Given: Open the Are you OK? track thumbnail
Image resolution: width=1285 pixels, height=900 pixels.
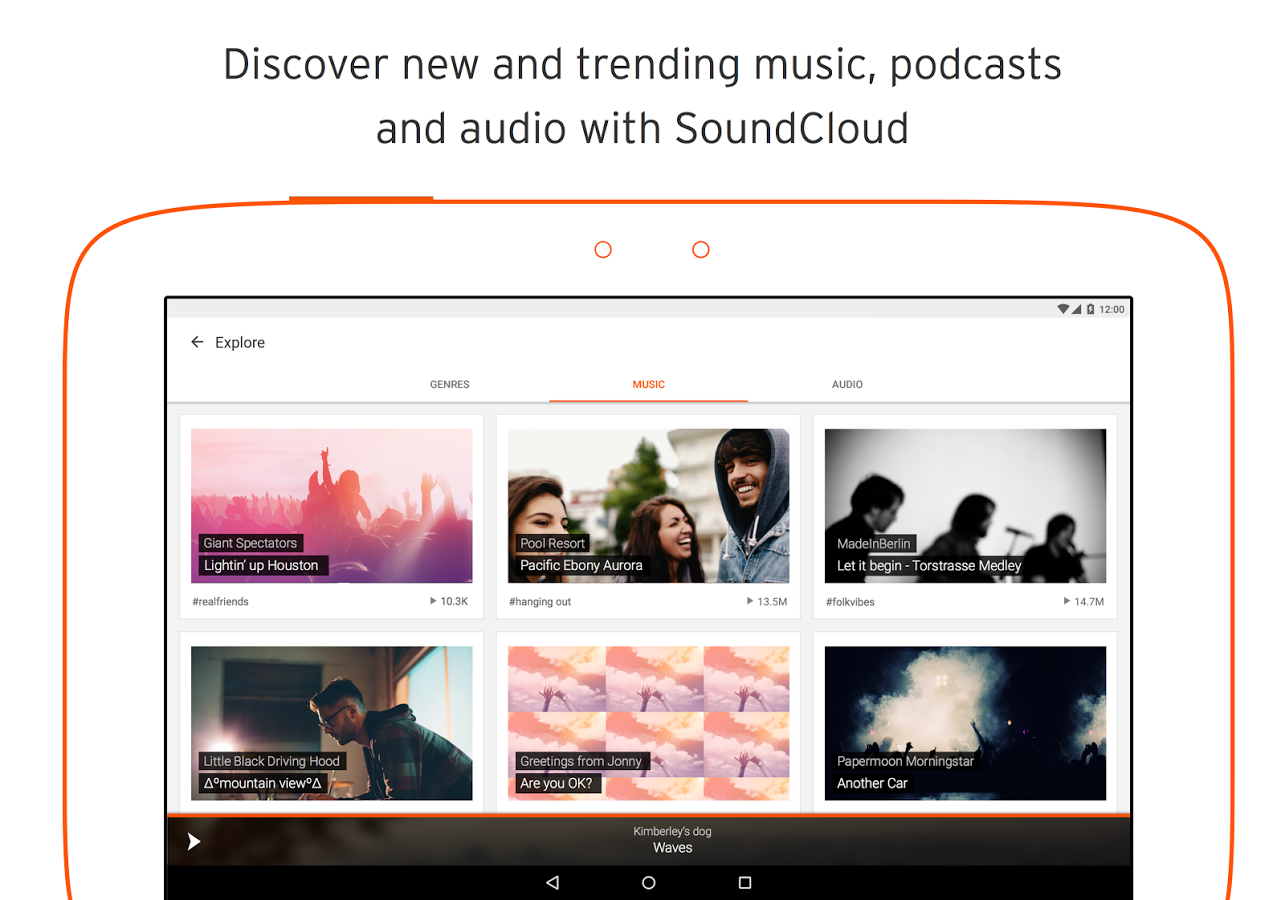Looking at the screenshot, I should (649, 723).
